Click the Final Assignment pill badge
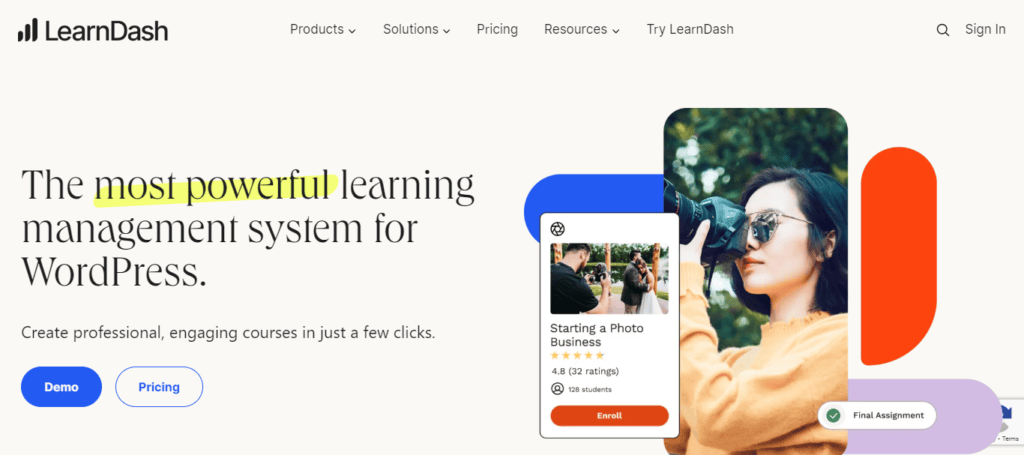This screenshot has width=1024, height=455. point(876,415)
